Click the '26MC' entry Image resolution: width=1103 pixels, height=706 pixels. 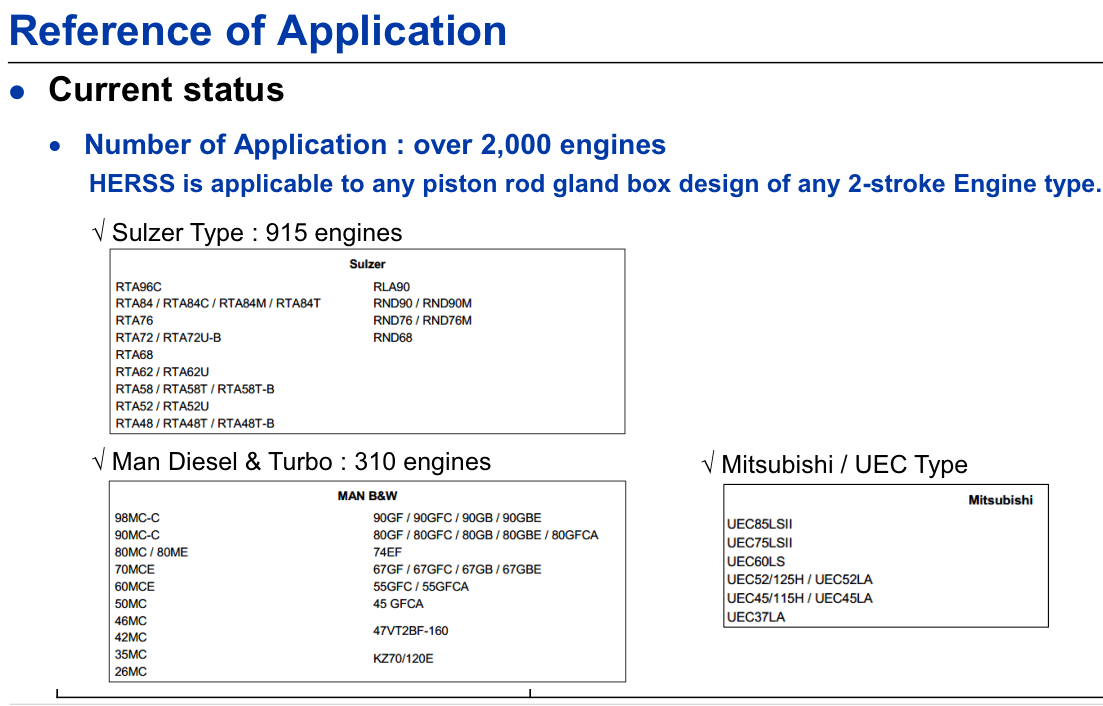point(131,672)
